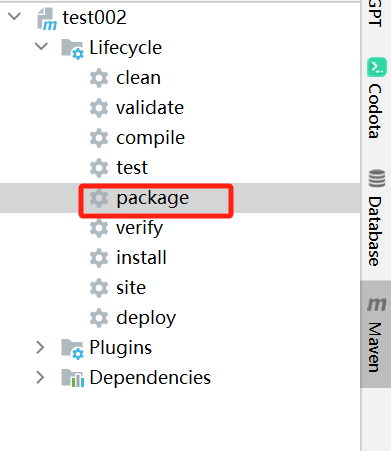
Task: Select the verify lifecycle goal
Action: [x=140, y=229]
